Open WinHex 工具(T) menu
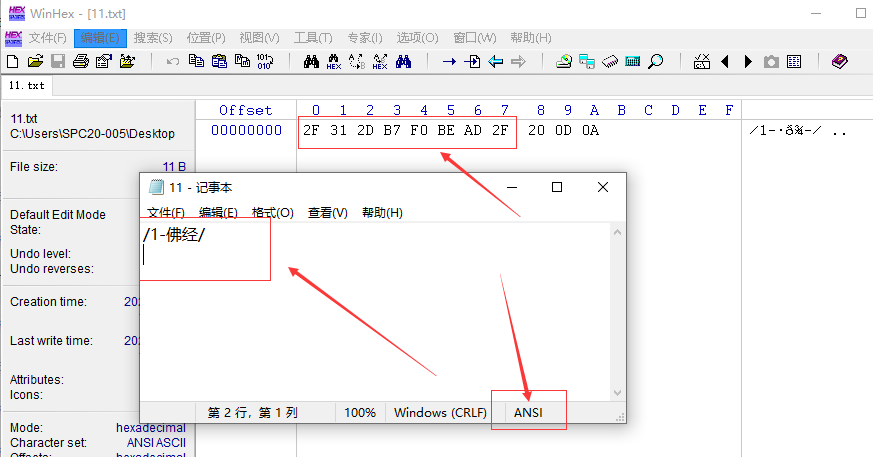 [x=313, y=38]
